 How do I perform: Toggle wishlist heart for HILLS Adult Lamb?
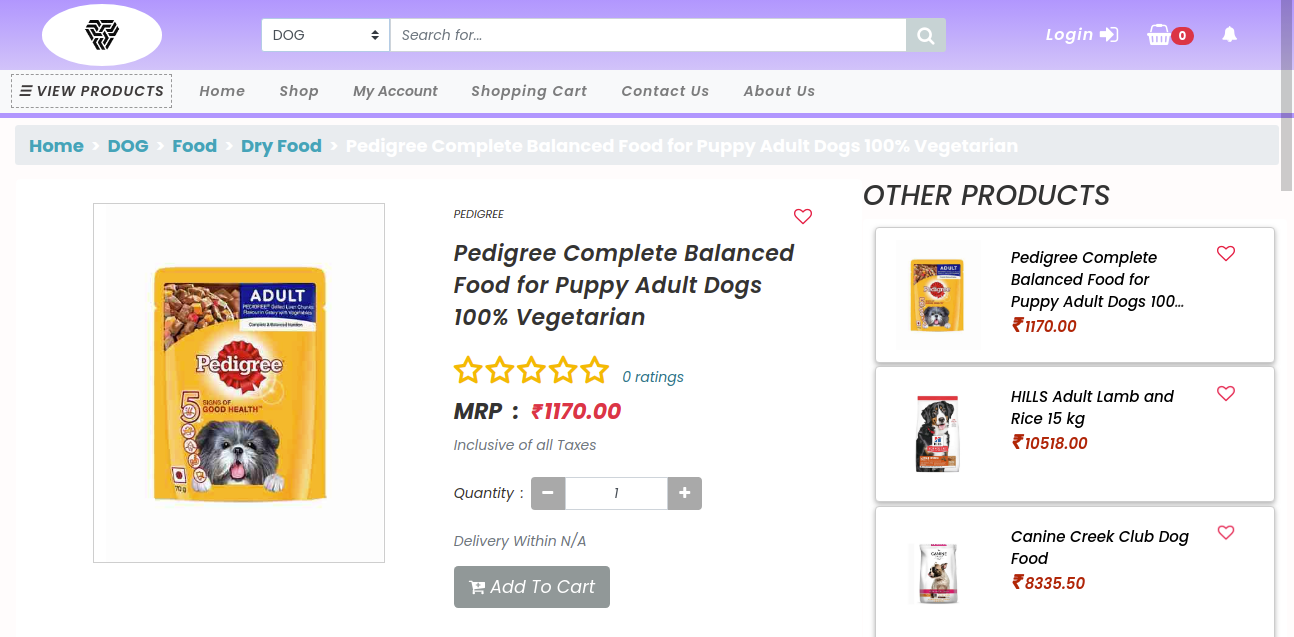[x=1226, y=394]
